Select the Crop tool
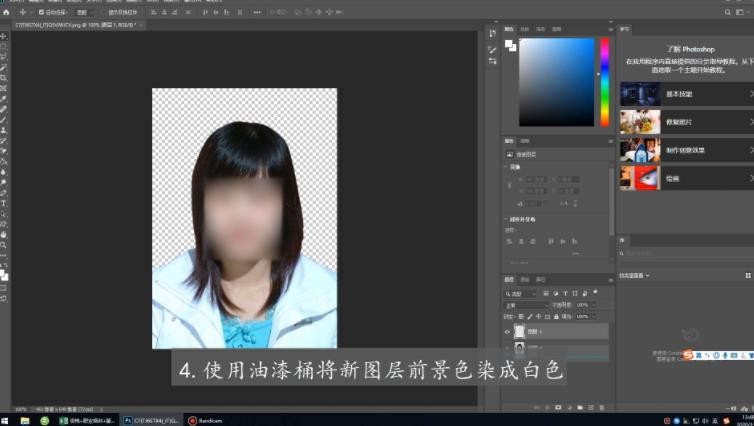The width and height of the screenshot is (754, 426). (3, 78)
